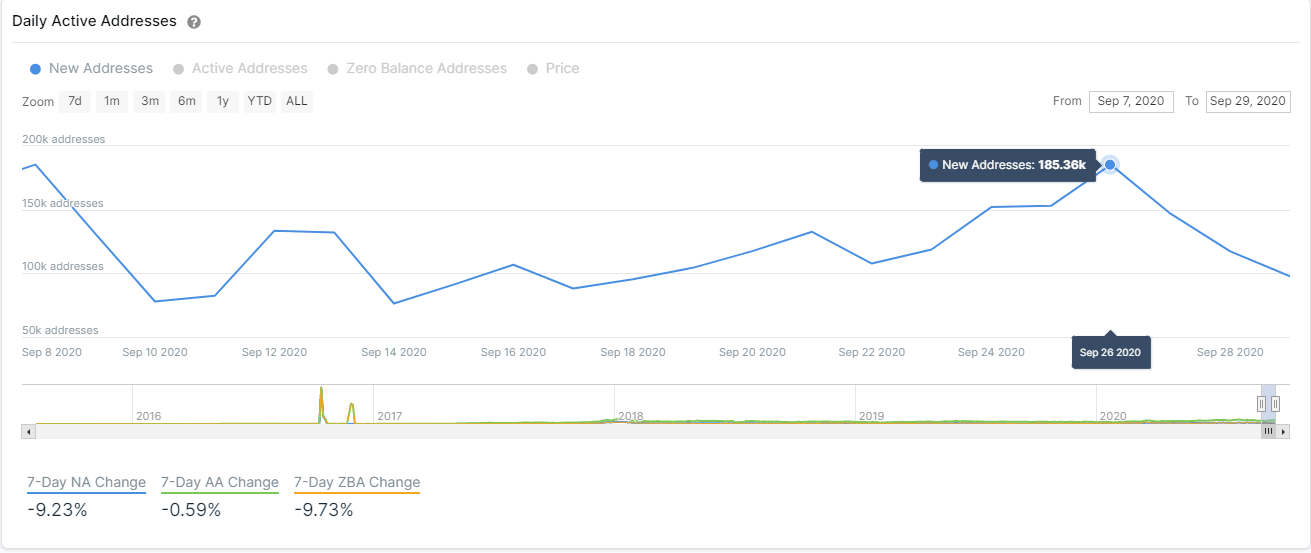Click the navigator scroll left arrow

tap(28, 432)
